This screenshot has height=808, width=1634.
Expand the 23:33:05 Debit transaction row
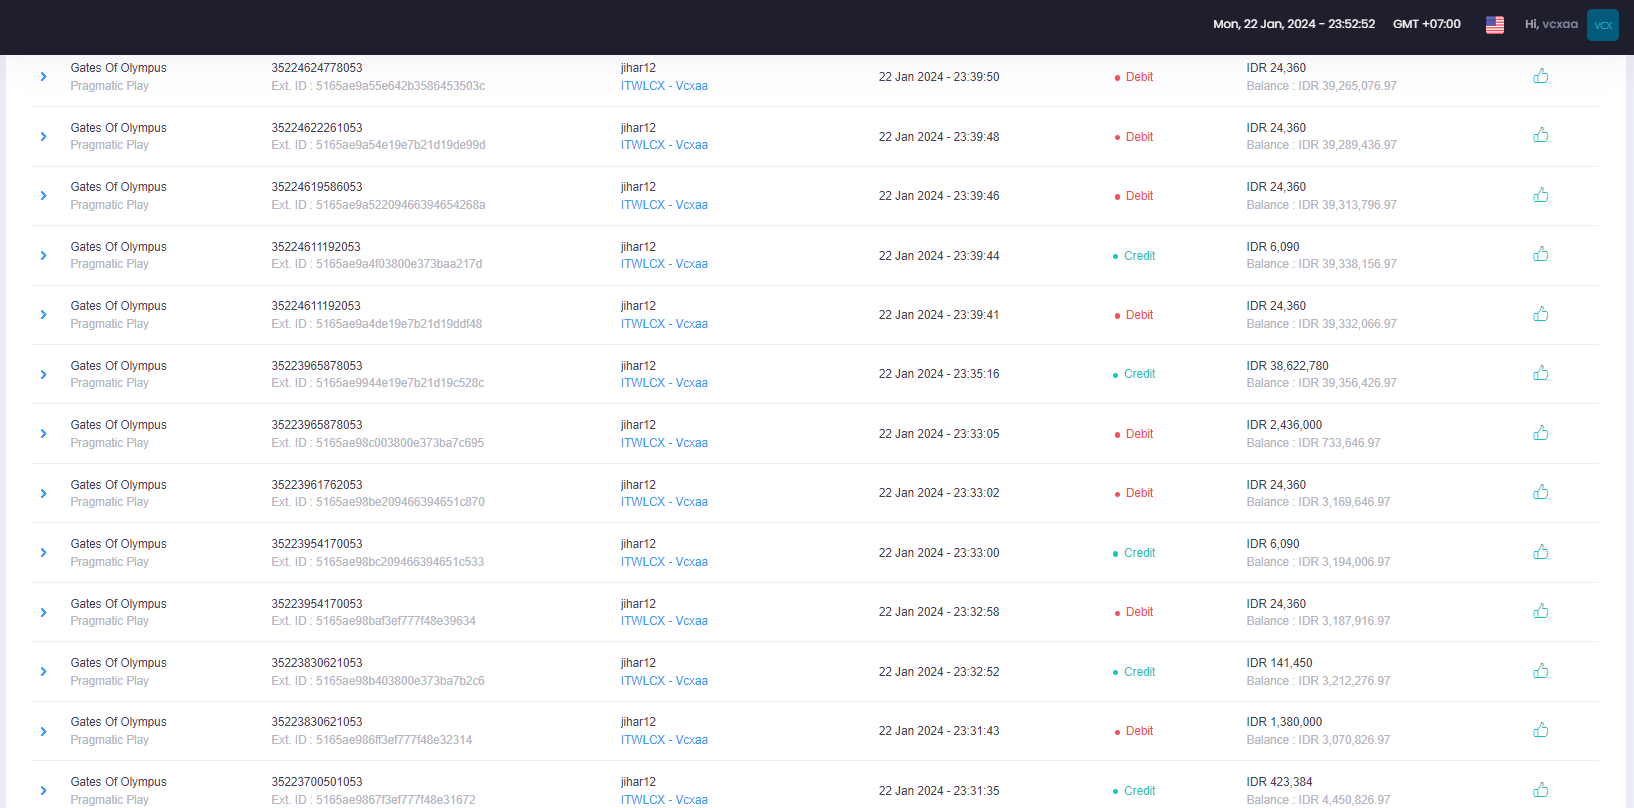(x=43, y=434)
